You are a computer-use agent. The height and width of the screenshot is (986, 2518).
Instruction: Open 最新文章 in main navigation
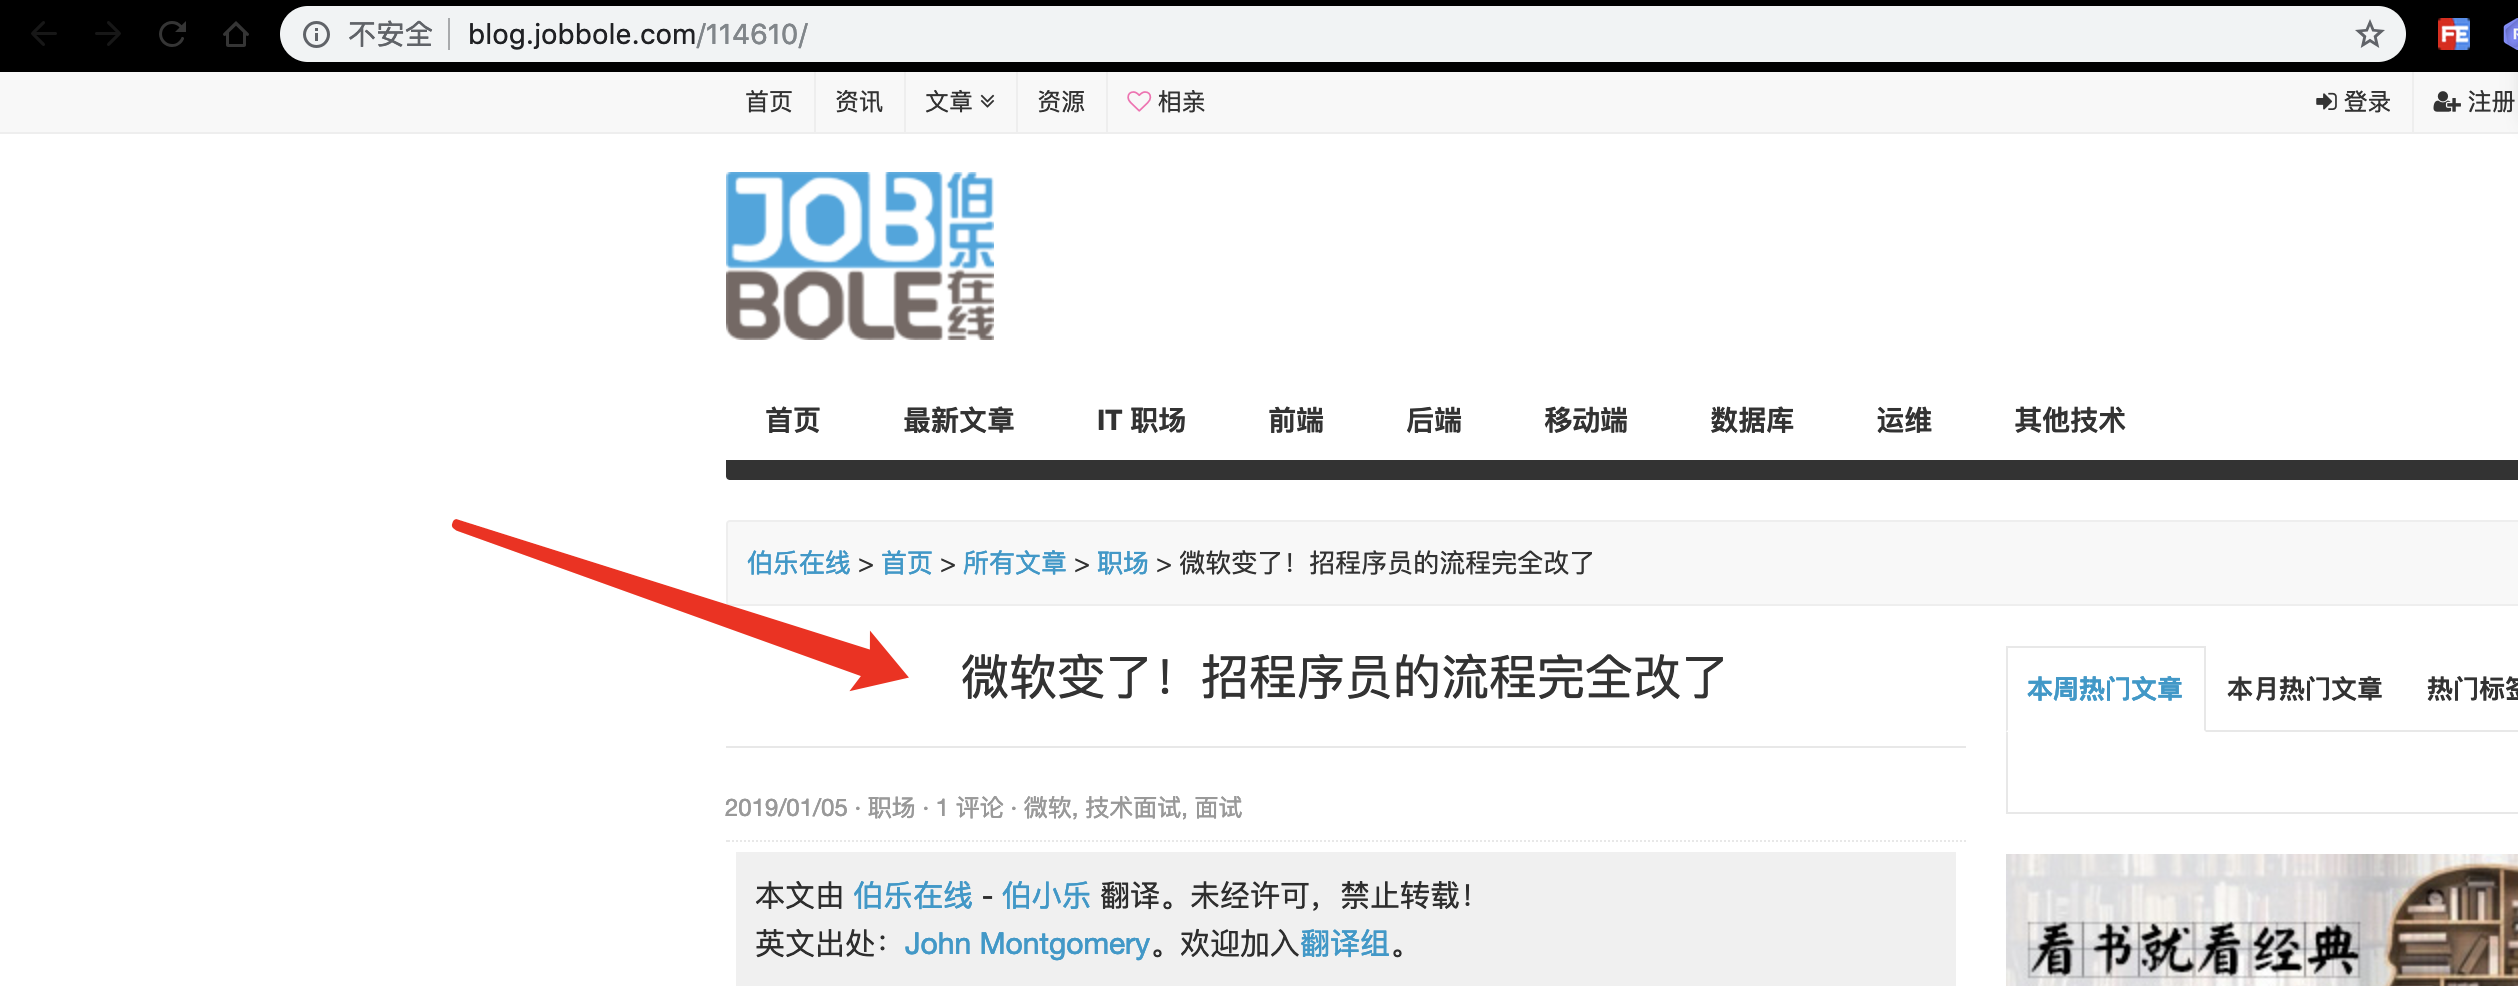click(958, 420)
